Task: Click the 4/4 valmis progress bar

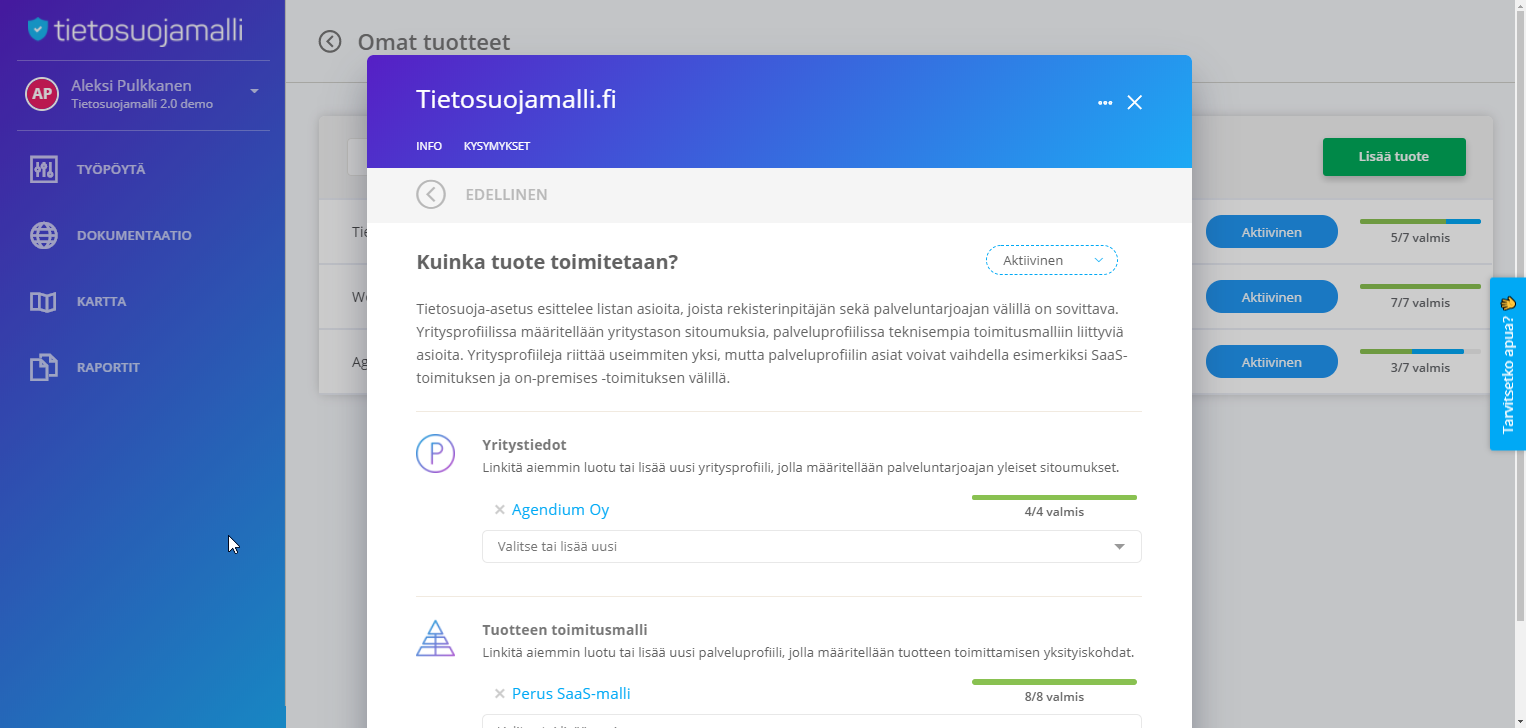Action: click(1054, 497)
